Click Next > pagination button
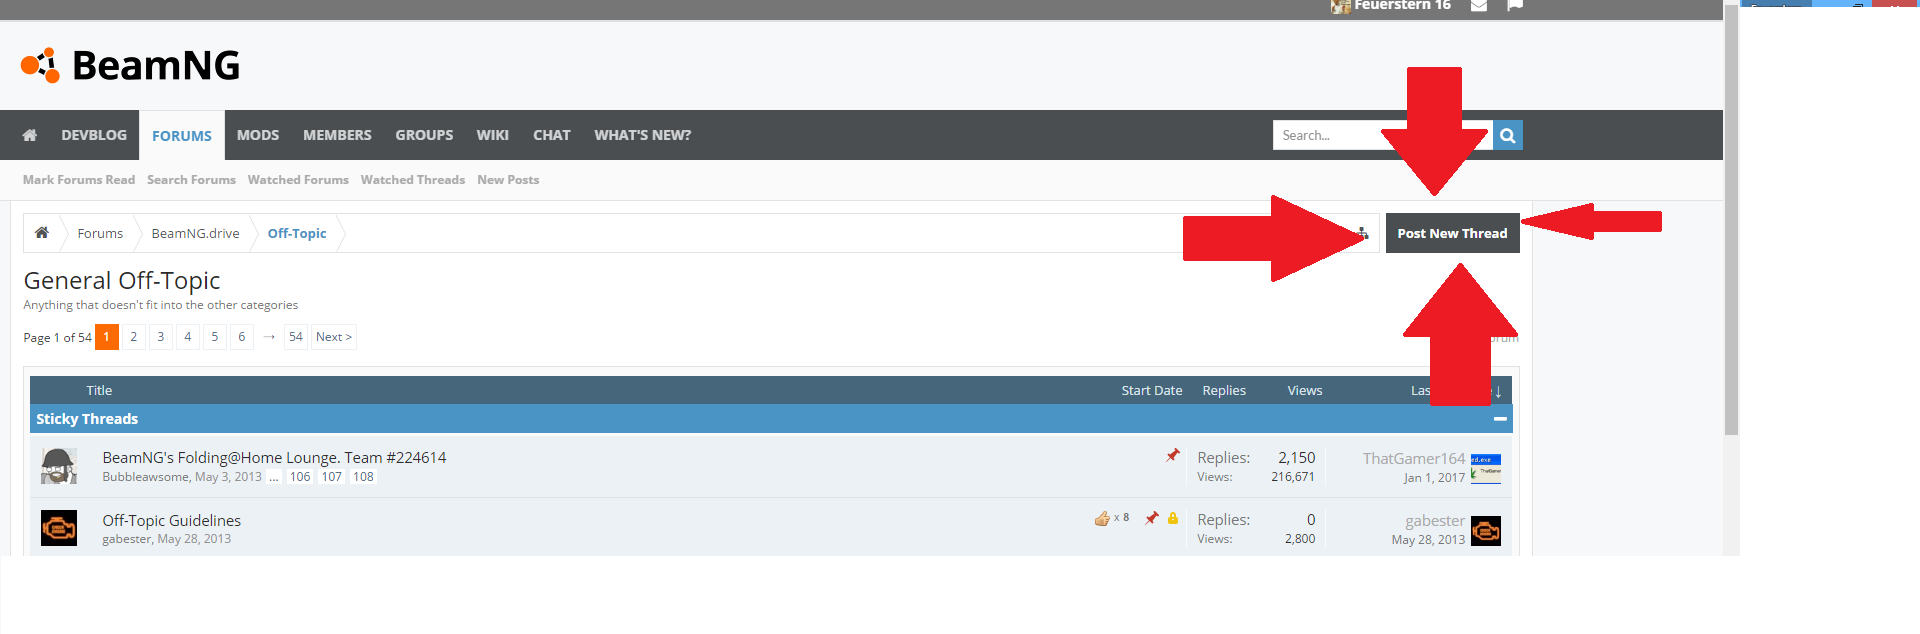This screenshot has width=1920, height=634. pos(334,337)
